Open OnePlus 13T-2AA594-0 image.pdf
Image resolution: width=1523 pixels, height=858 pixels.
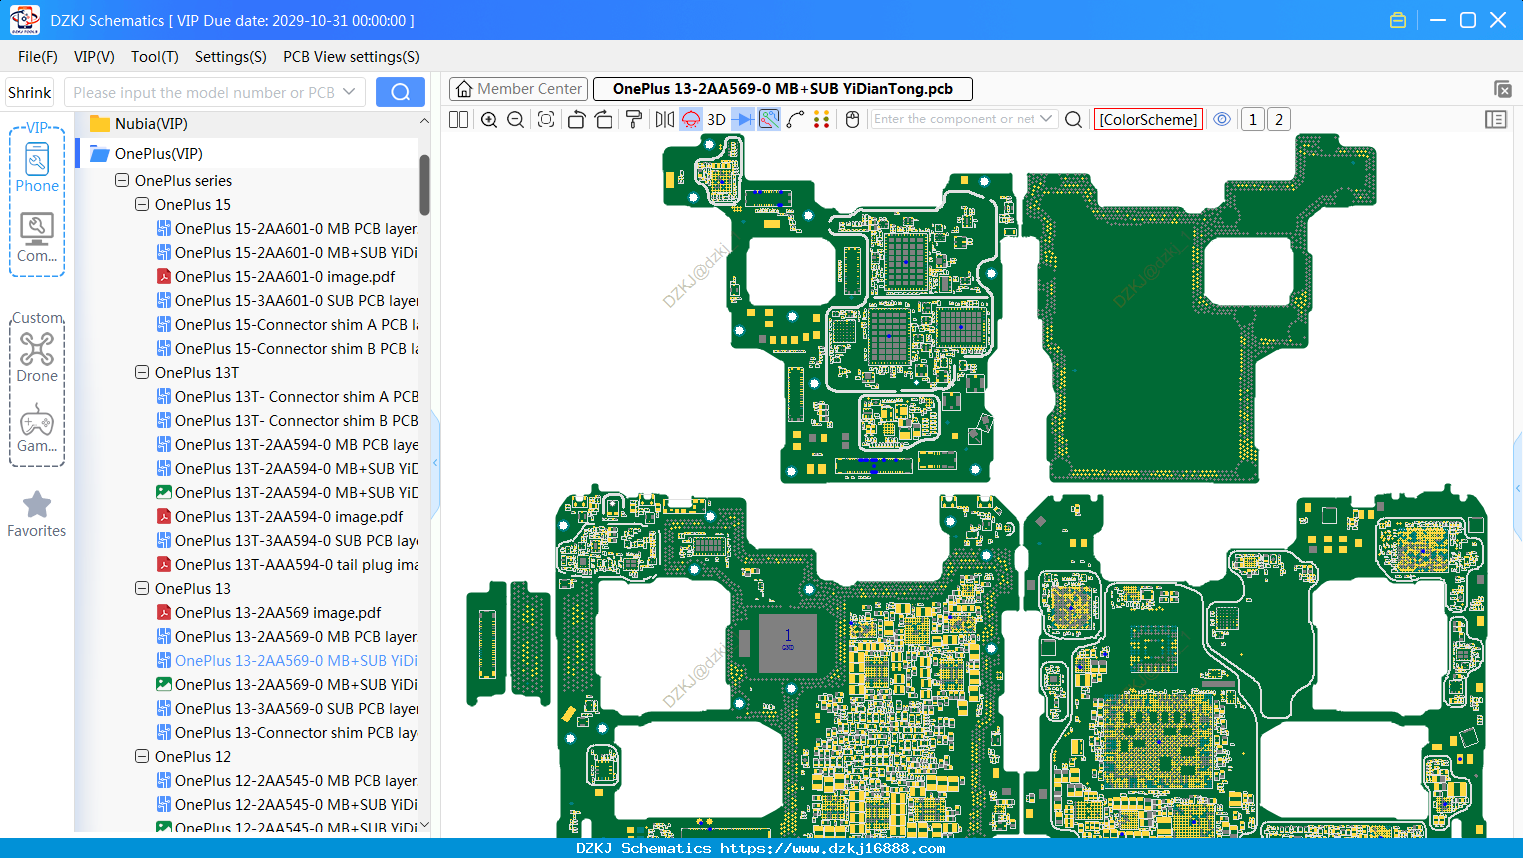[288, 517]
